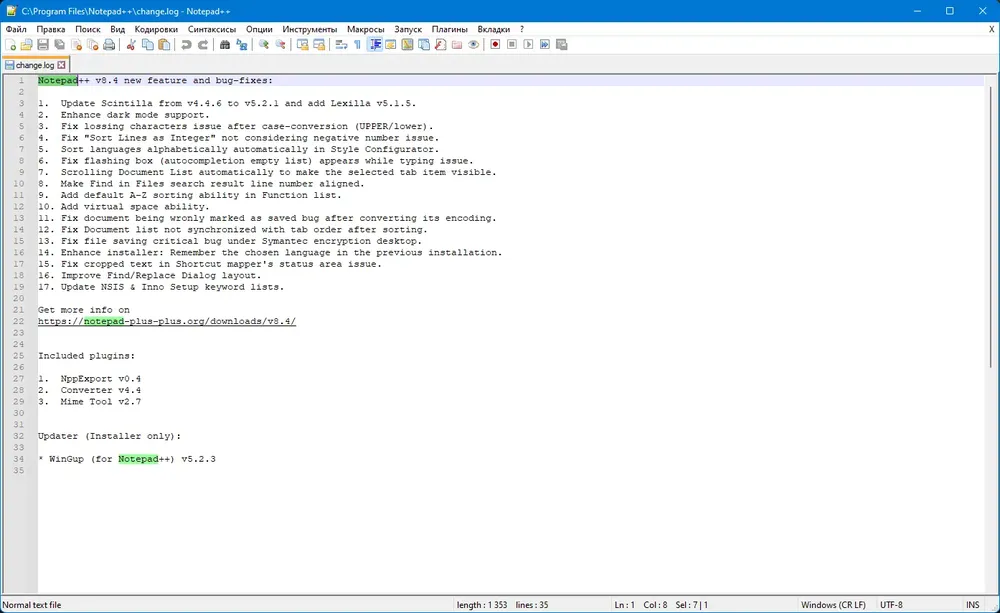Play back the recorded macro
Image resolution: width=1000 pixels, height=613 pixels.
click(x=528, y=45)
